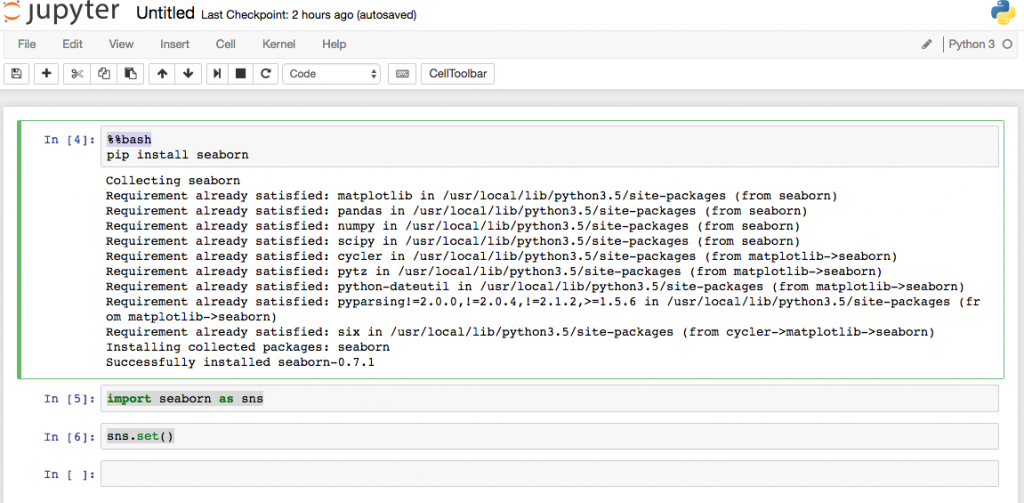
Task: Click the Python 3 kernel name
Action: [x=972, y=44]
